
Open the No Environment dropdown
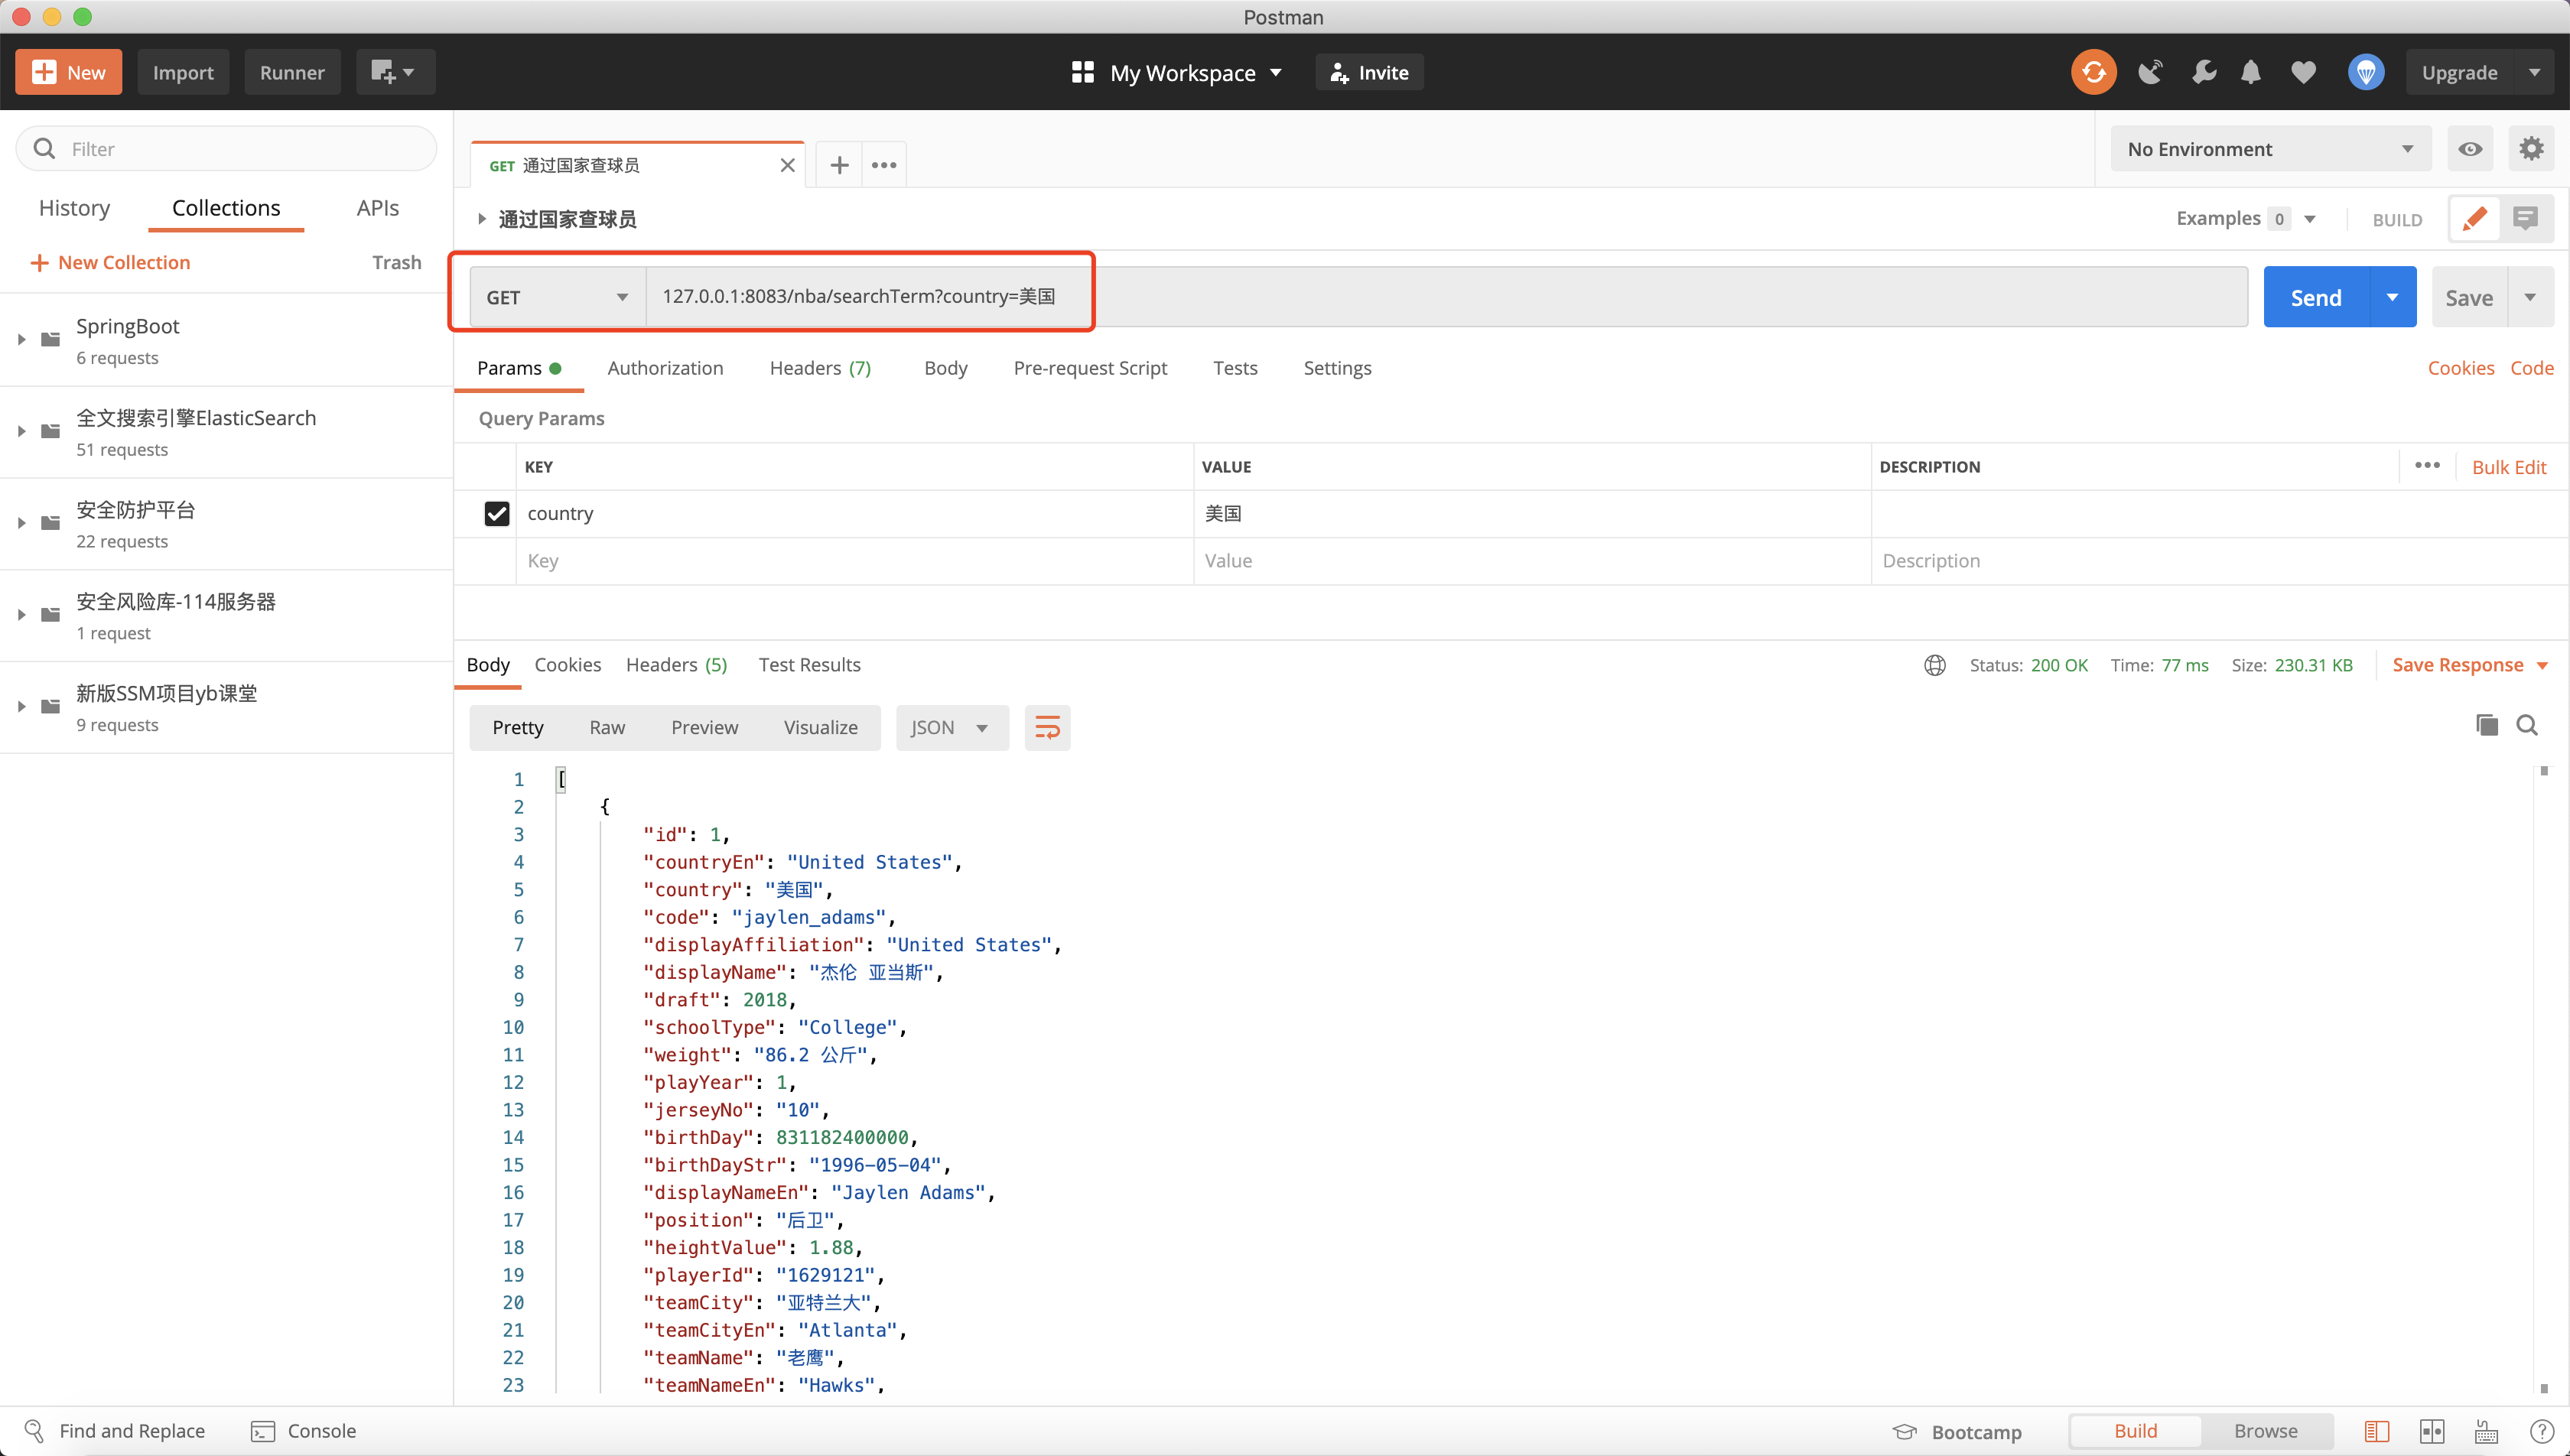[2270, 149]
